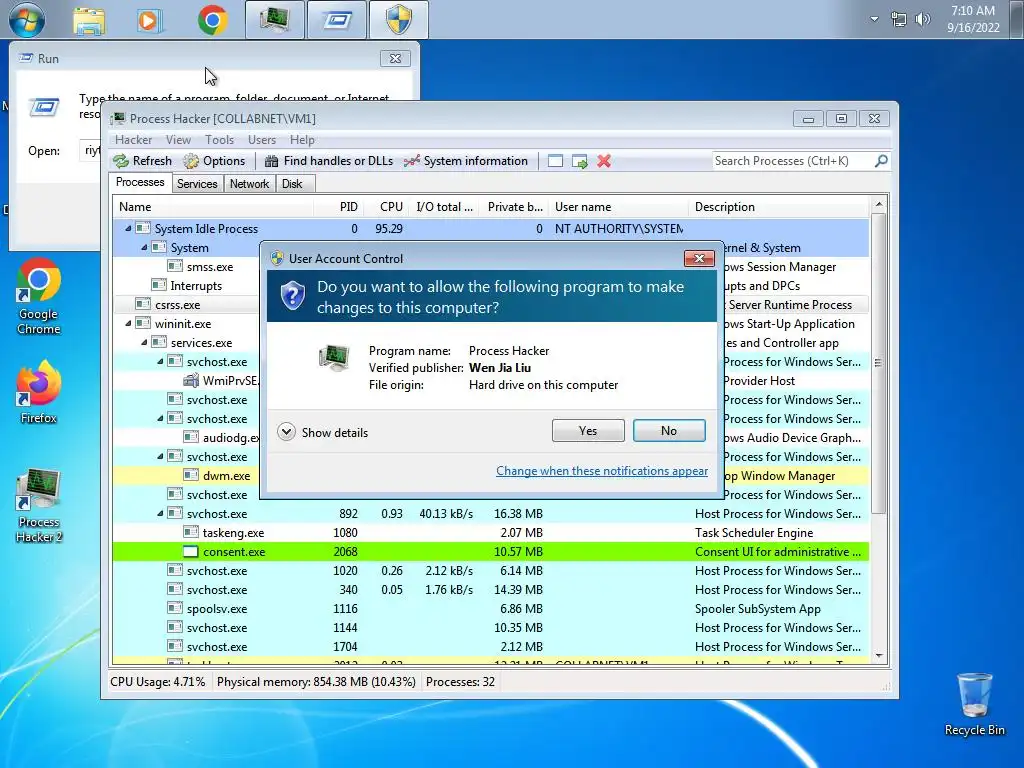Image resolution: width=1024 pixels, height=768 pixels.
Task: Collapse svchost.exe node above dwm.exe
Action: pyautogui.click(x=160, y=456)
